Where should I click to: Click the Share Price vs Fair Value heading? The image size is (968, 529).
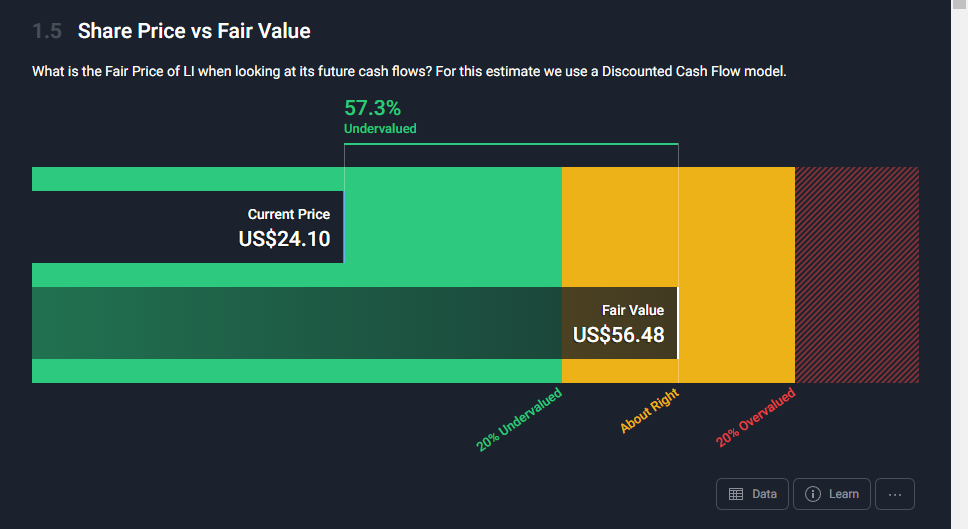pyautogui.click(x=194, y=31)
